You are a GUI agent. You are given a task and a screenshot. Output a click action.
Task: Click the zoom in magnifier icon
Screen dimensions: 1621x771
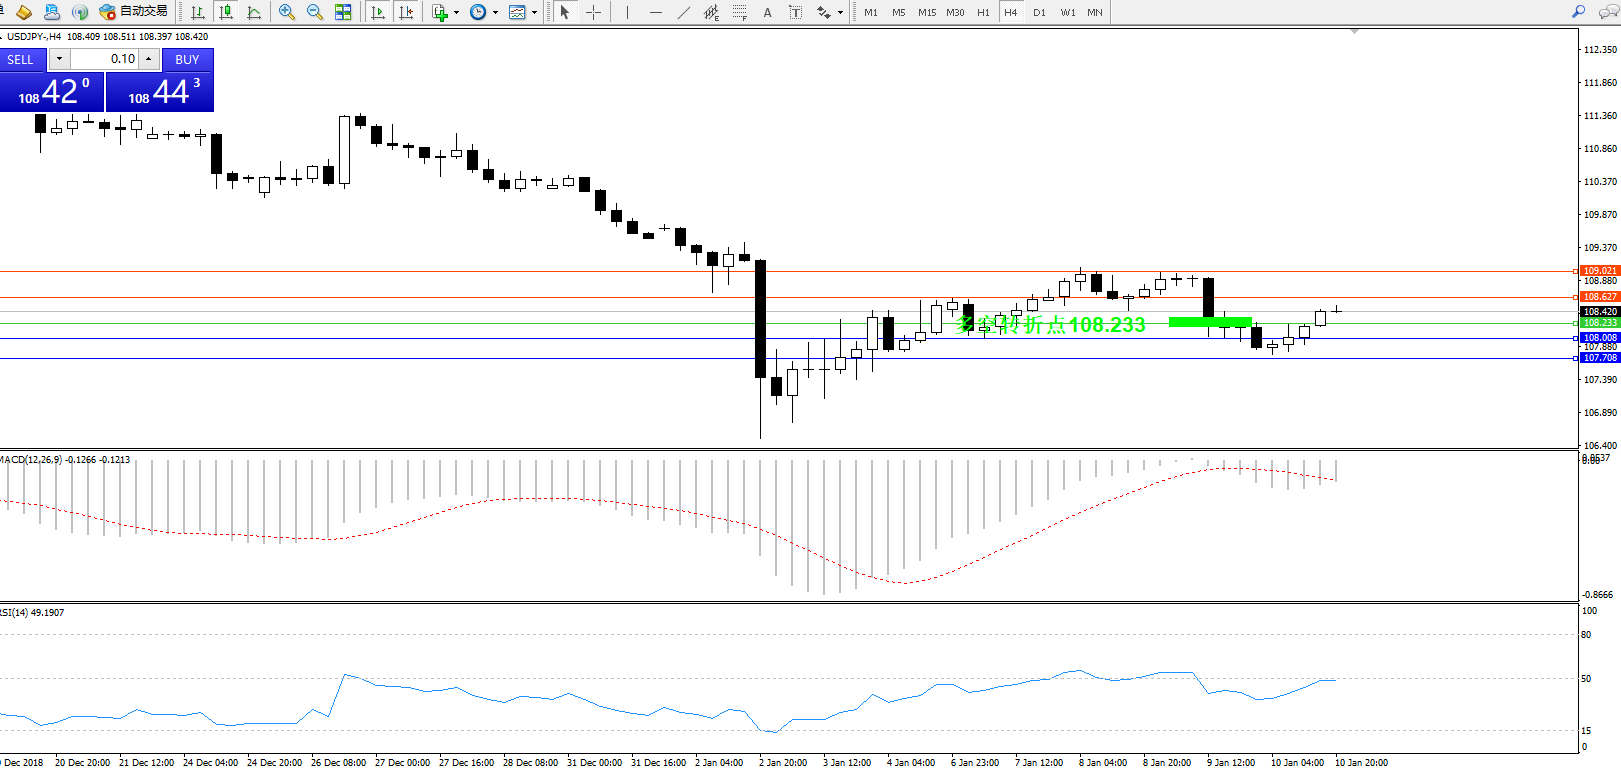coord(287,12)
